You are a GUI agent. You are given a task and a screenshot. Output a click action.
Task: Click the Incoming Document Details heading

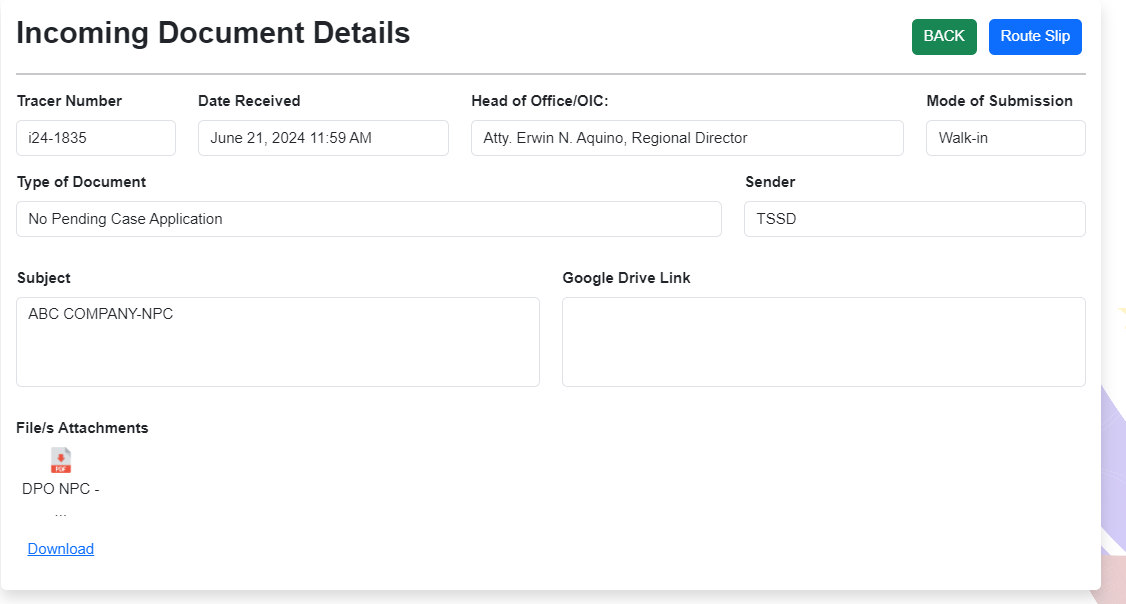tap(213, 33)
